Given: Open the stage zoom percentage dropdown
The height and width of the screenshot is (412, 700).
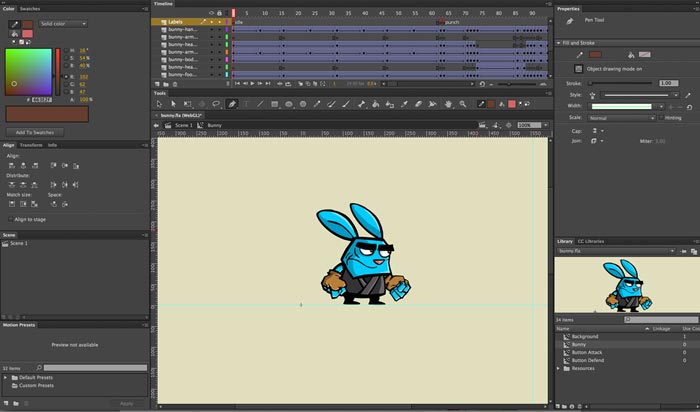Looking at the screenshot, I should pos(546,125).
